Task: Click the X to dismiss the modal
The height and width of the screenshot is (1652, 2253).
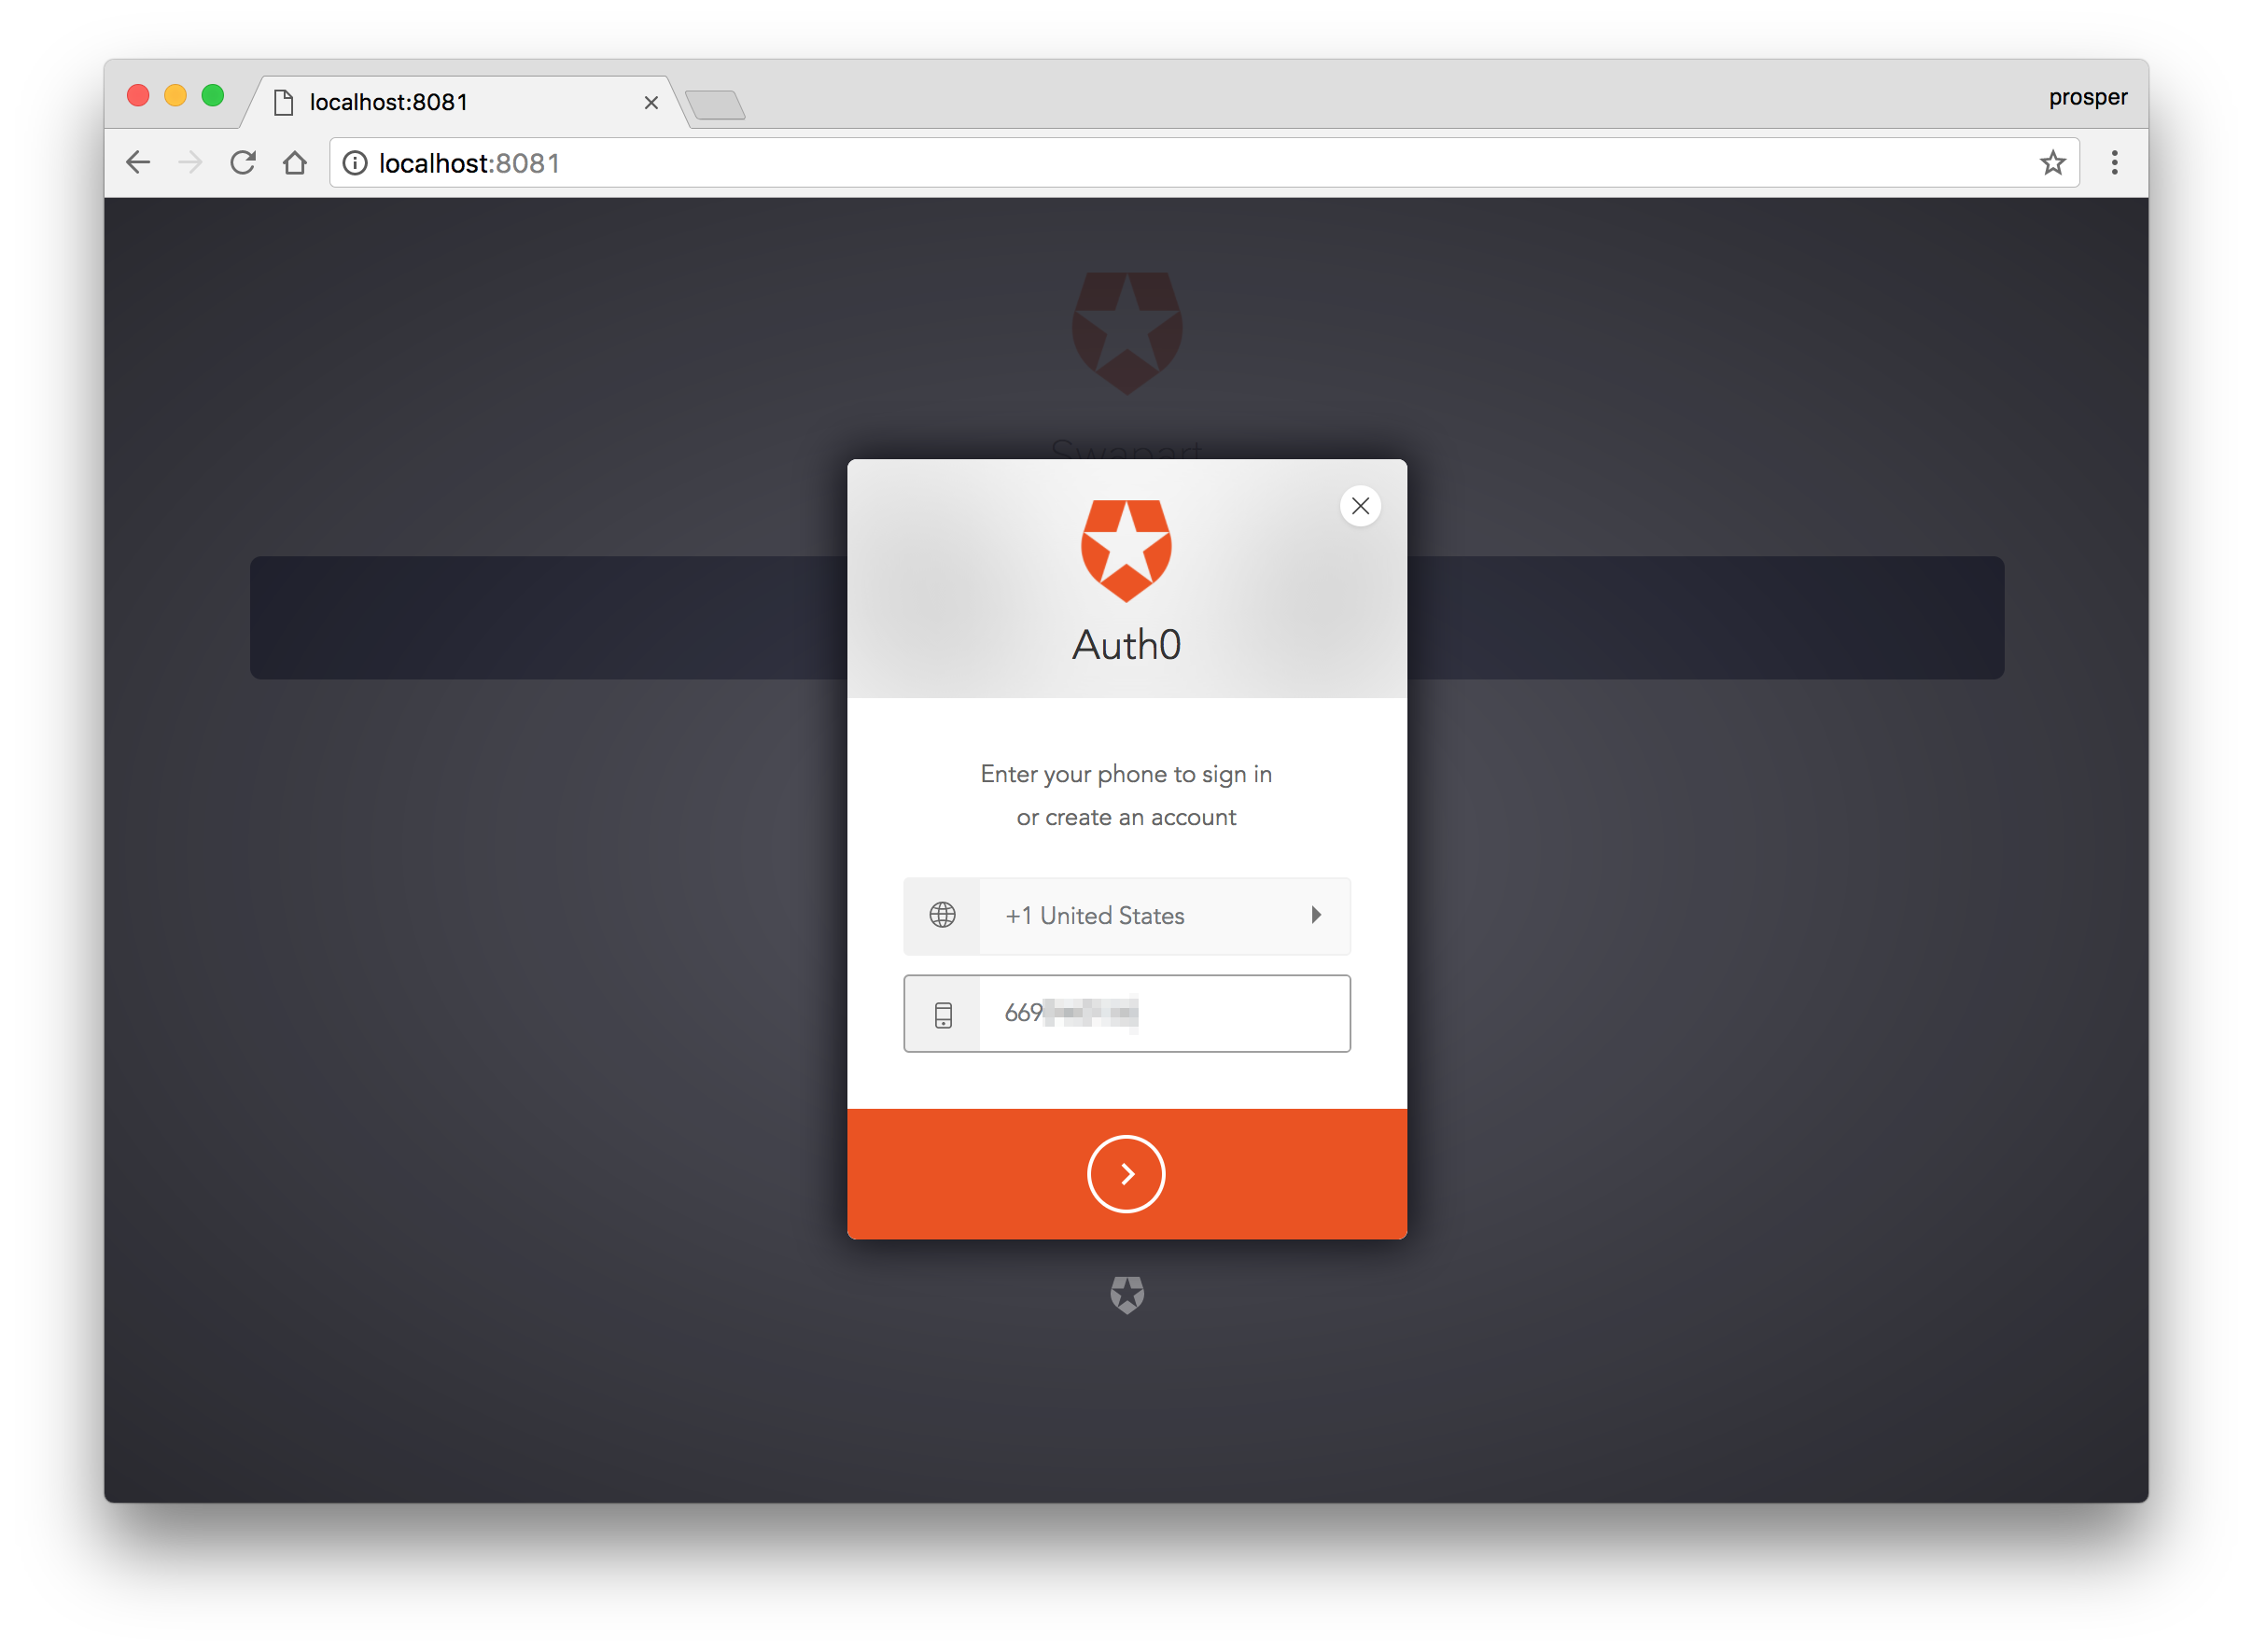Action: pos(1359,506)
